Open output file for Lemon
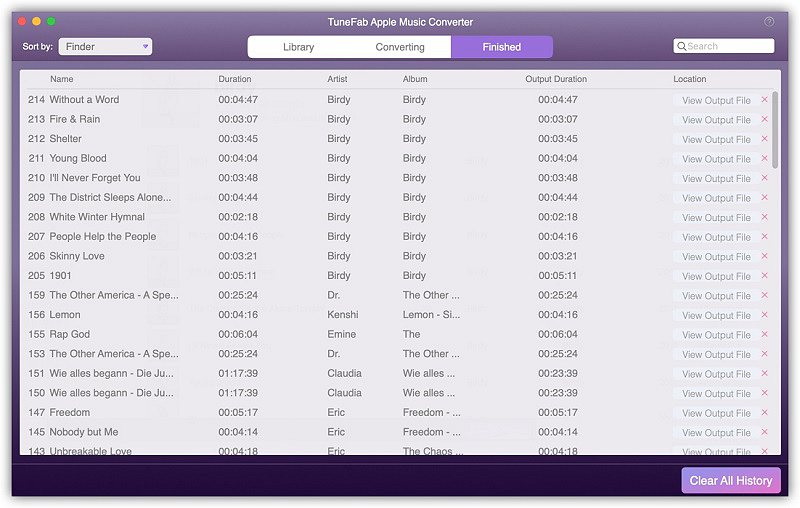This screenshot has height=508, width=800. (716, 316)
